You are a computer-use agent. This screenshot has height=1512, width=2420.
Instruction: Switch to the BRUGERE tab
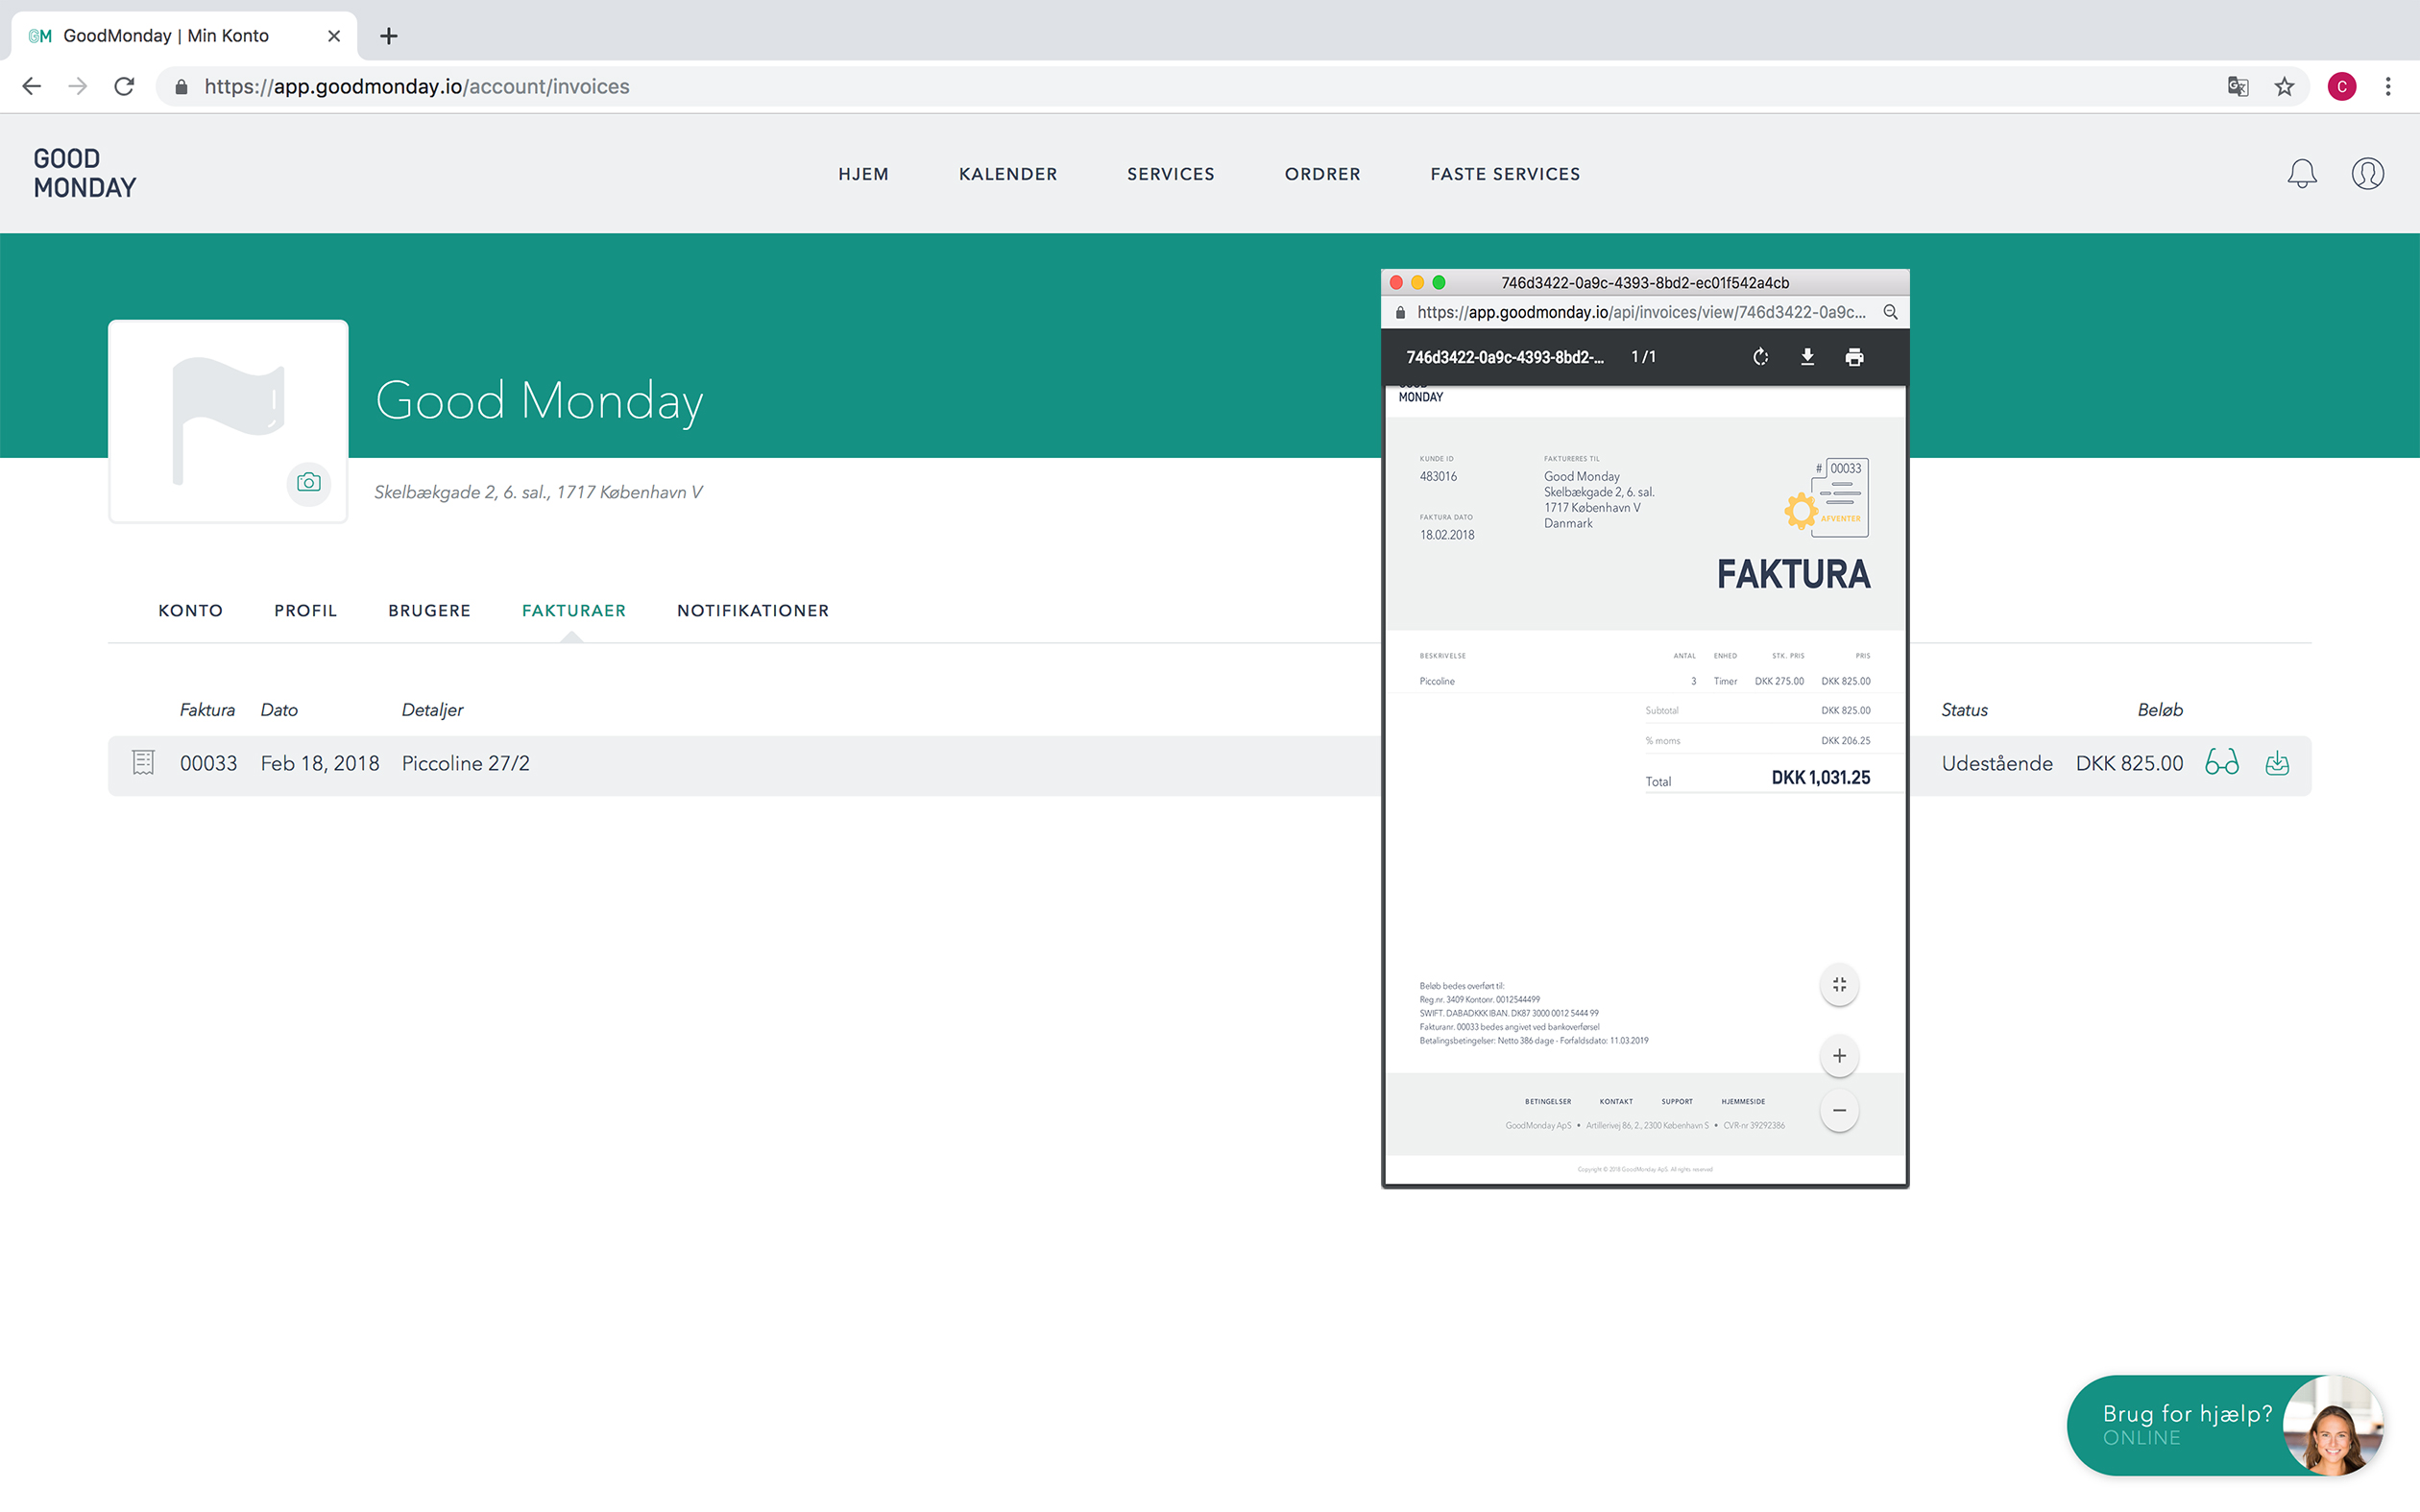429,611
